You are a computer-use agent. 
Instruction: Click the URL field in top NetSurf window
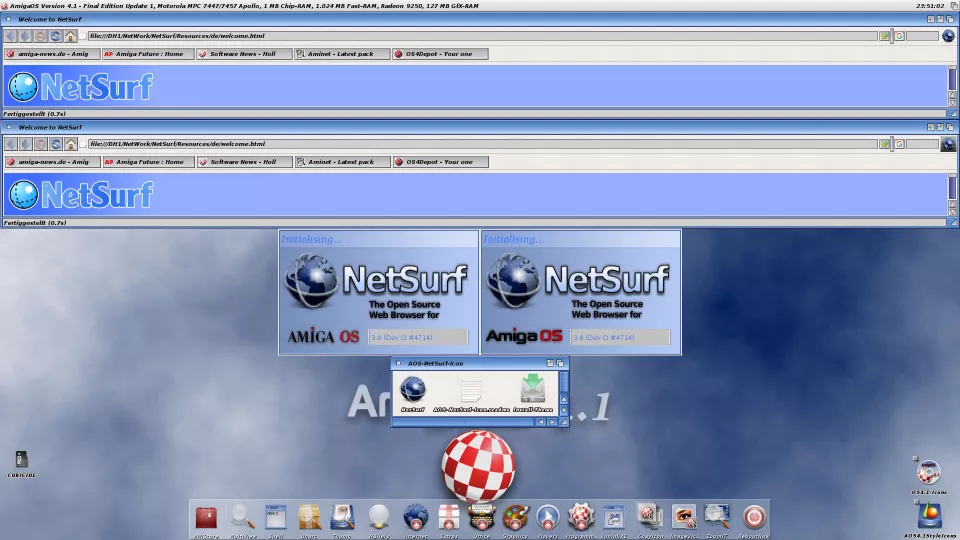coord(480,36)
